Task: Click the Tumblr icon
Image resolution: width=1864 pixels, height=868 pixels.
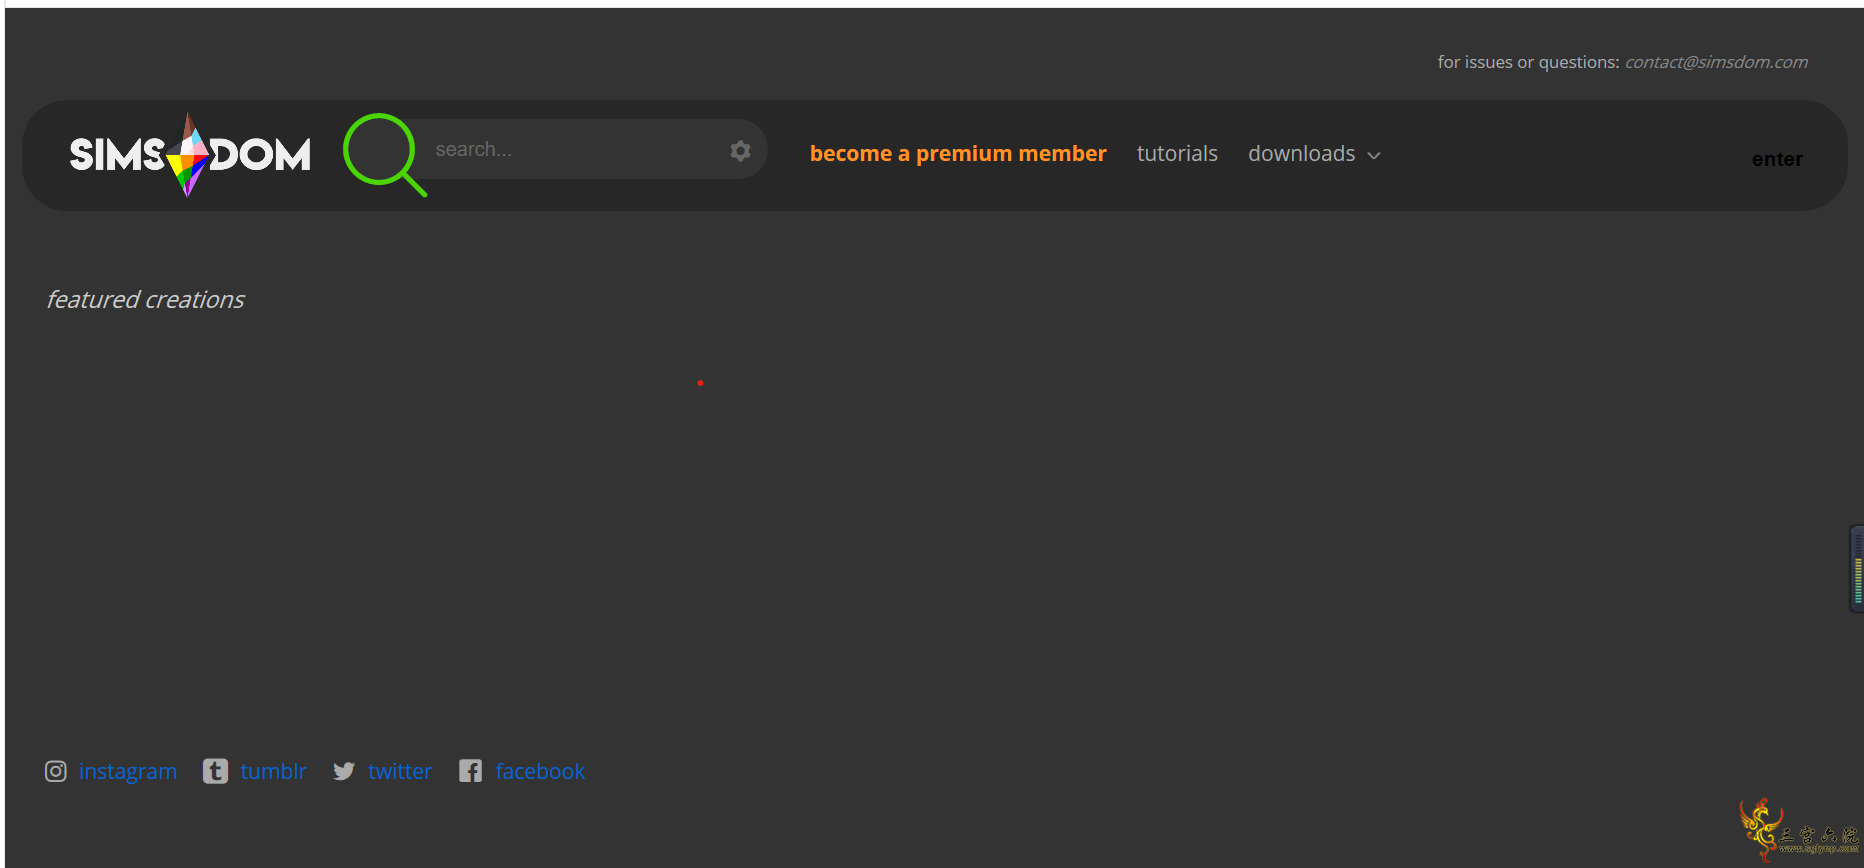Action: pyautogui.click(x=215, y=771)
